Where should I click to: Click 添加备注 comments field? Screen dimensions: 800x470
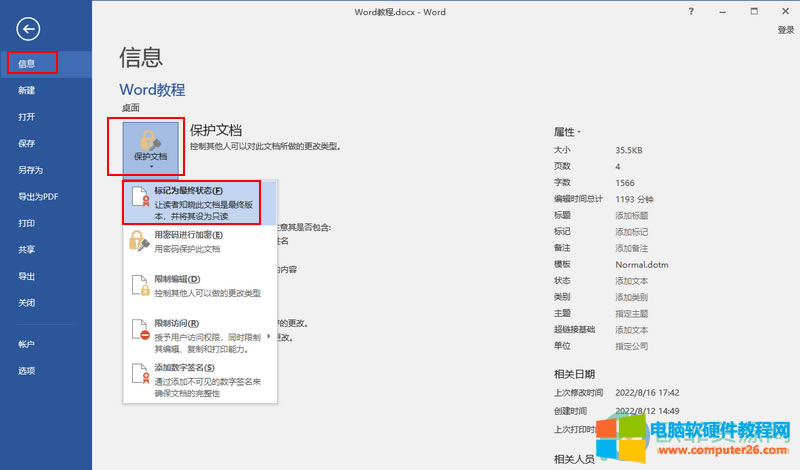(x=631, y=246)
